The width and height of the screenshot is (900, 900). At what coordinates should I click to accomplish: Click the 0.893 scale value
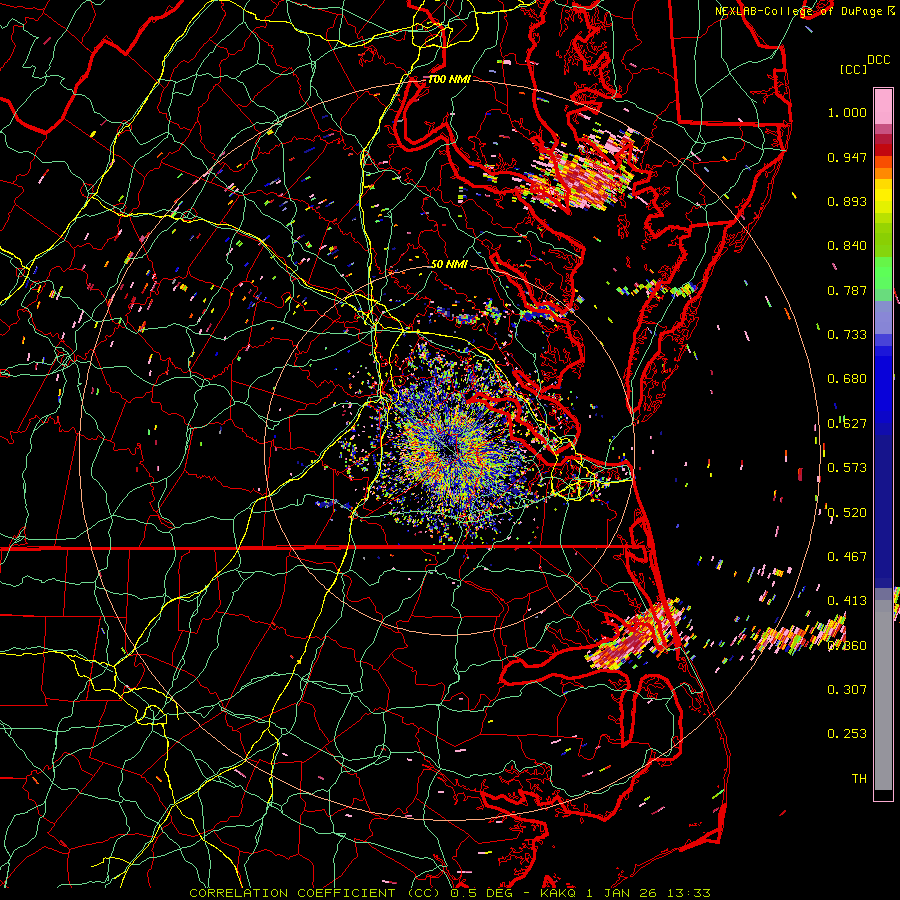pyautogui.click(x=847, y=201)
